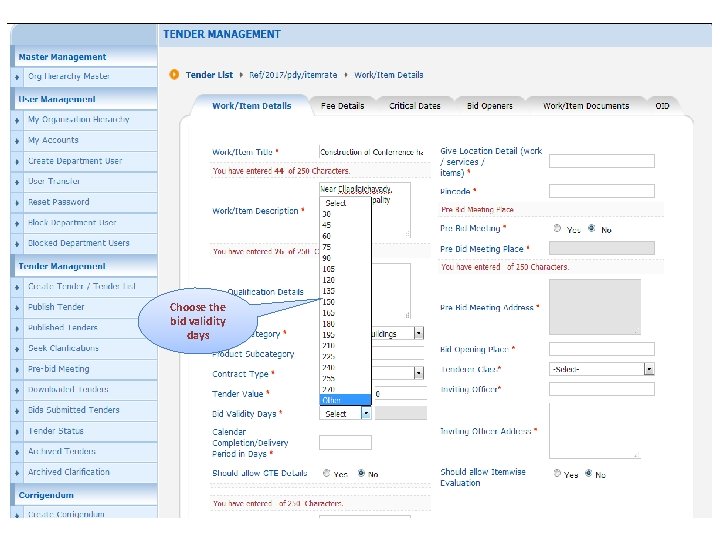This screenshot has height=540, width=720.
Task: Click Calendar Completion/Delivery Period field
Action: click(x=345, y=443)
